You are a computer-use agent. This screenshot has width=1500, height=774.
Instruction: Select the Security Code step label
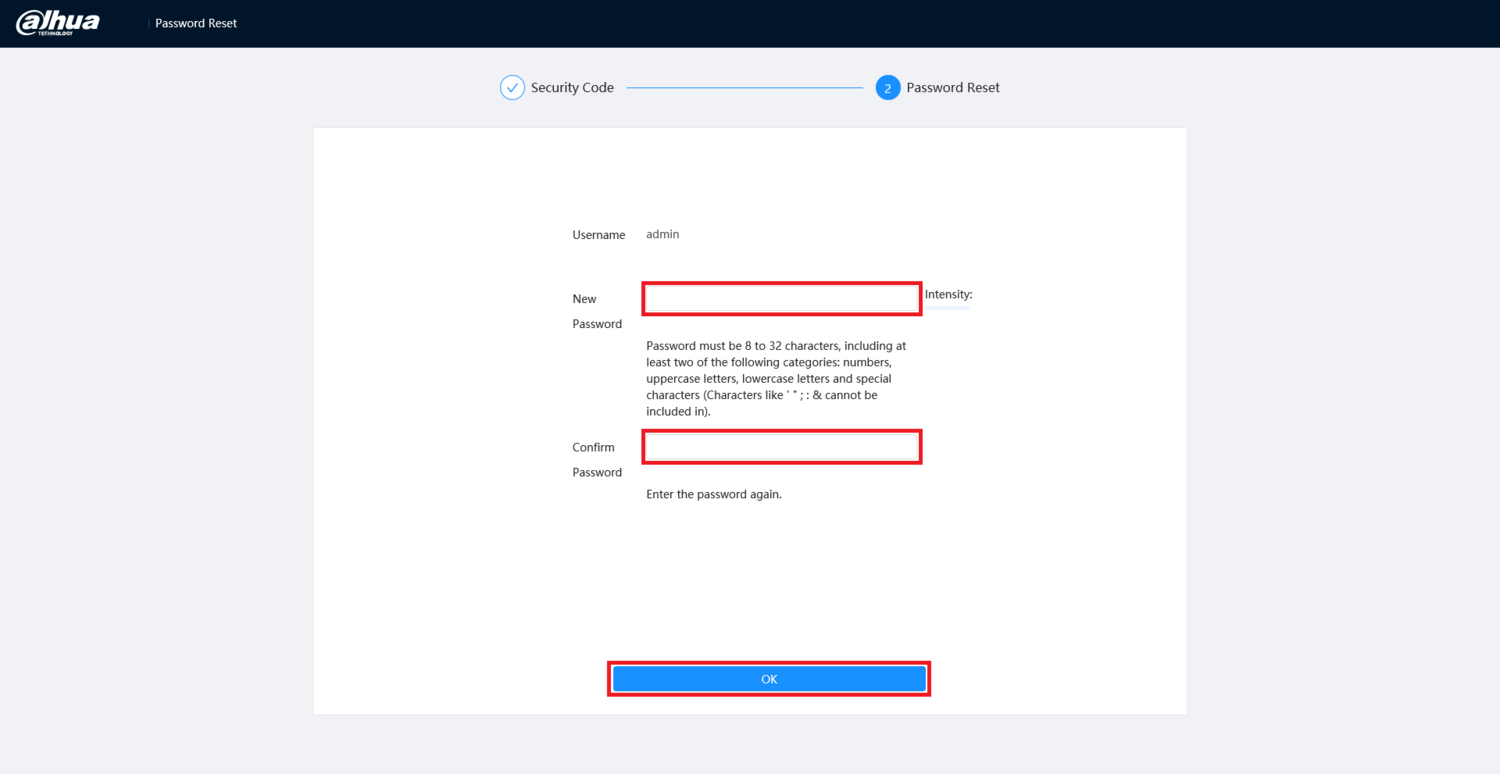pos(572,88)
